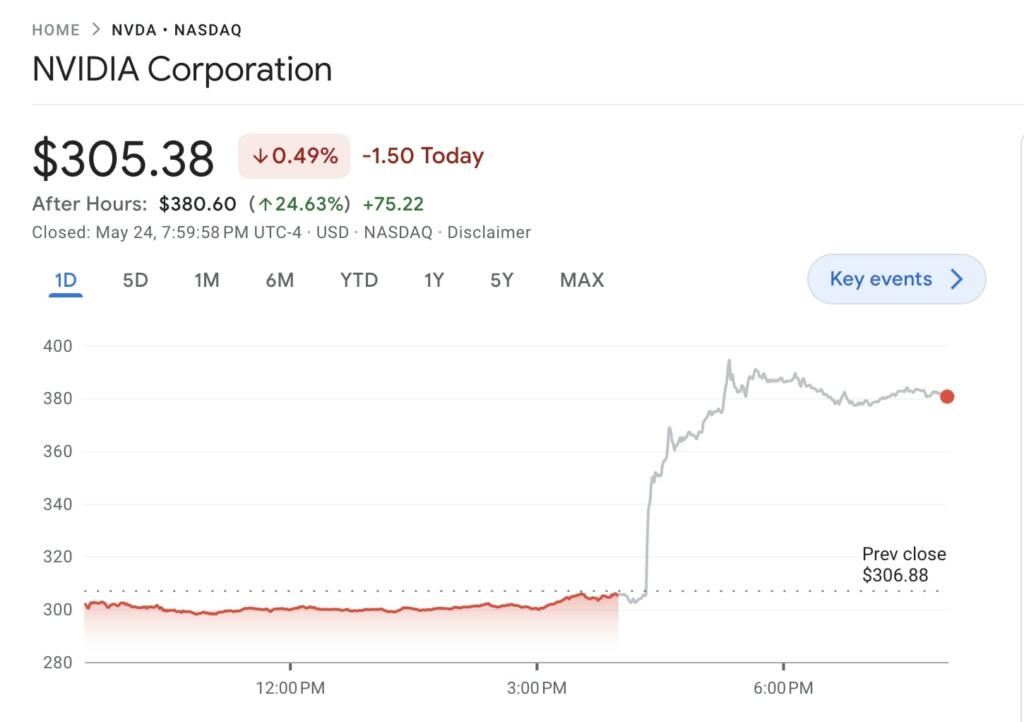Click the -0.49% loss badge

pos(294,156)
